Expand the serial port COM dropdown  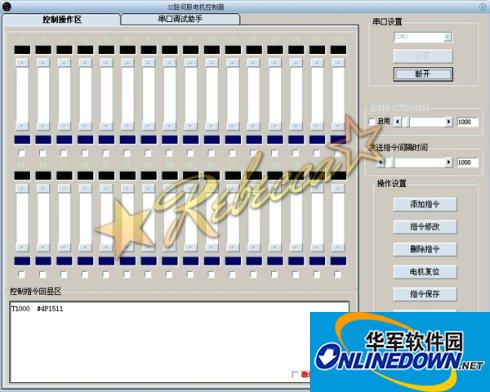[448, 37]
